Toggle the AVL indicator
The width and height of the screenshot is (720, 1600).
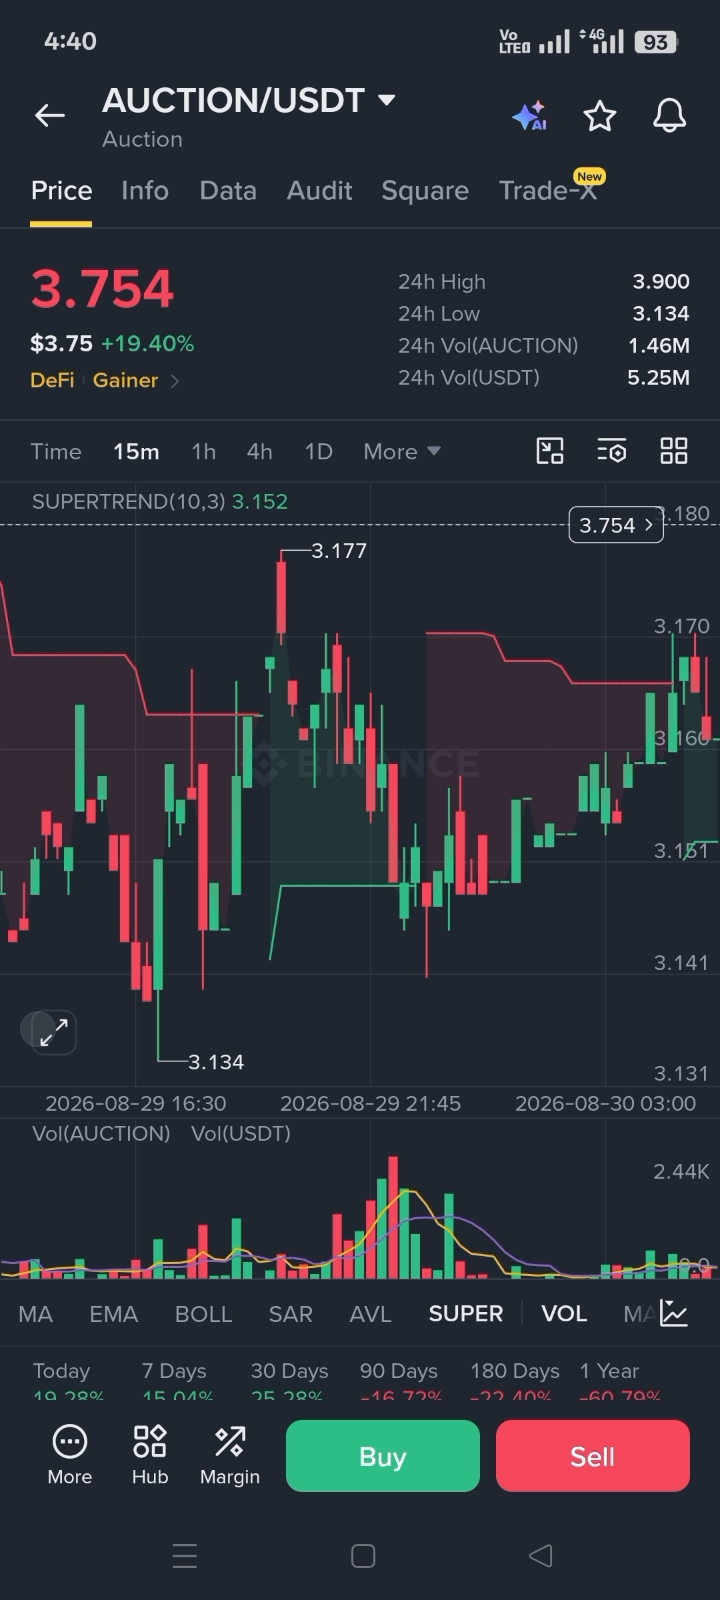click(x=370, y=1313)
